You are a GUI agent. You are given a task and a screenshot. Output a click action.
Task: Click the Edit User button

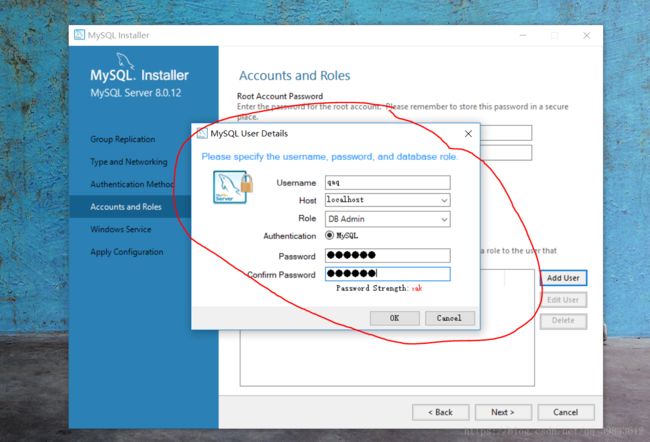pyautogui.click(x=563, y=299)
